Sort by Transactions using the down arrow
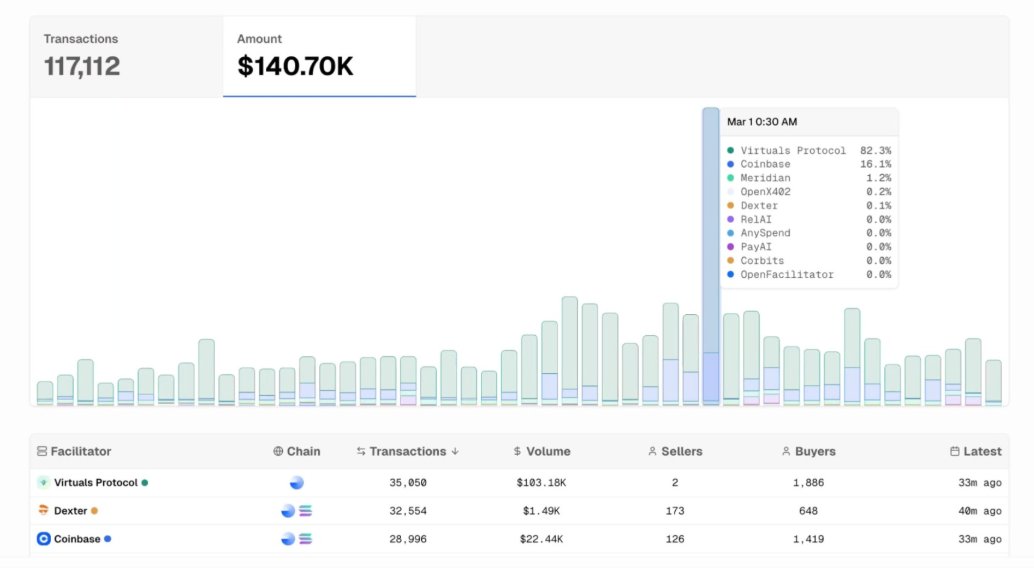Image resolution: width=1034 pixels, height=568 pixels. tap(456, 451)
